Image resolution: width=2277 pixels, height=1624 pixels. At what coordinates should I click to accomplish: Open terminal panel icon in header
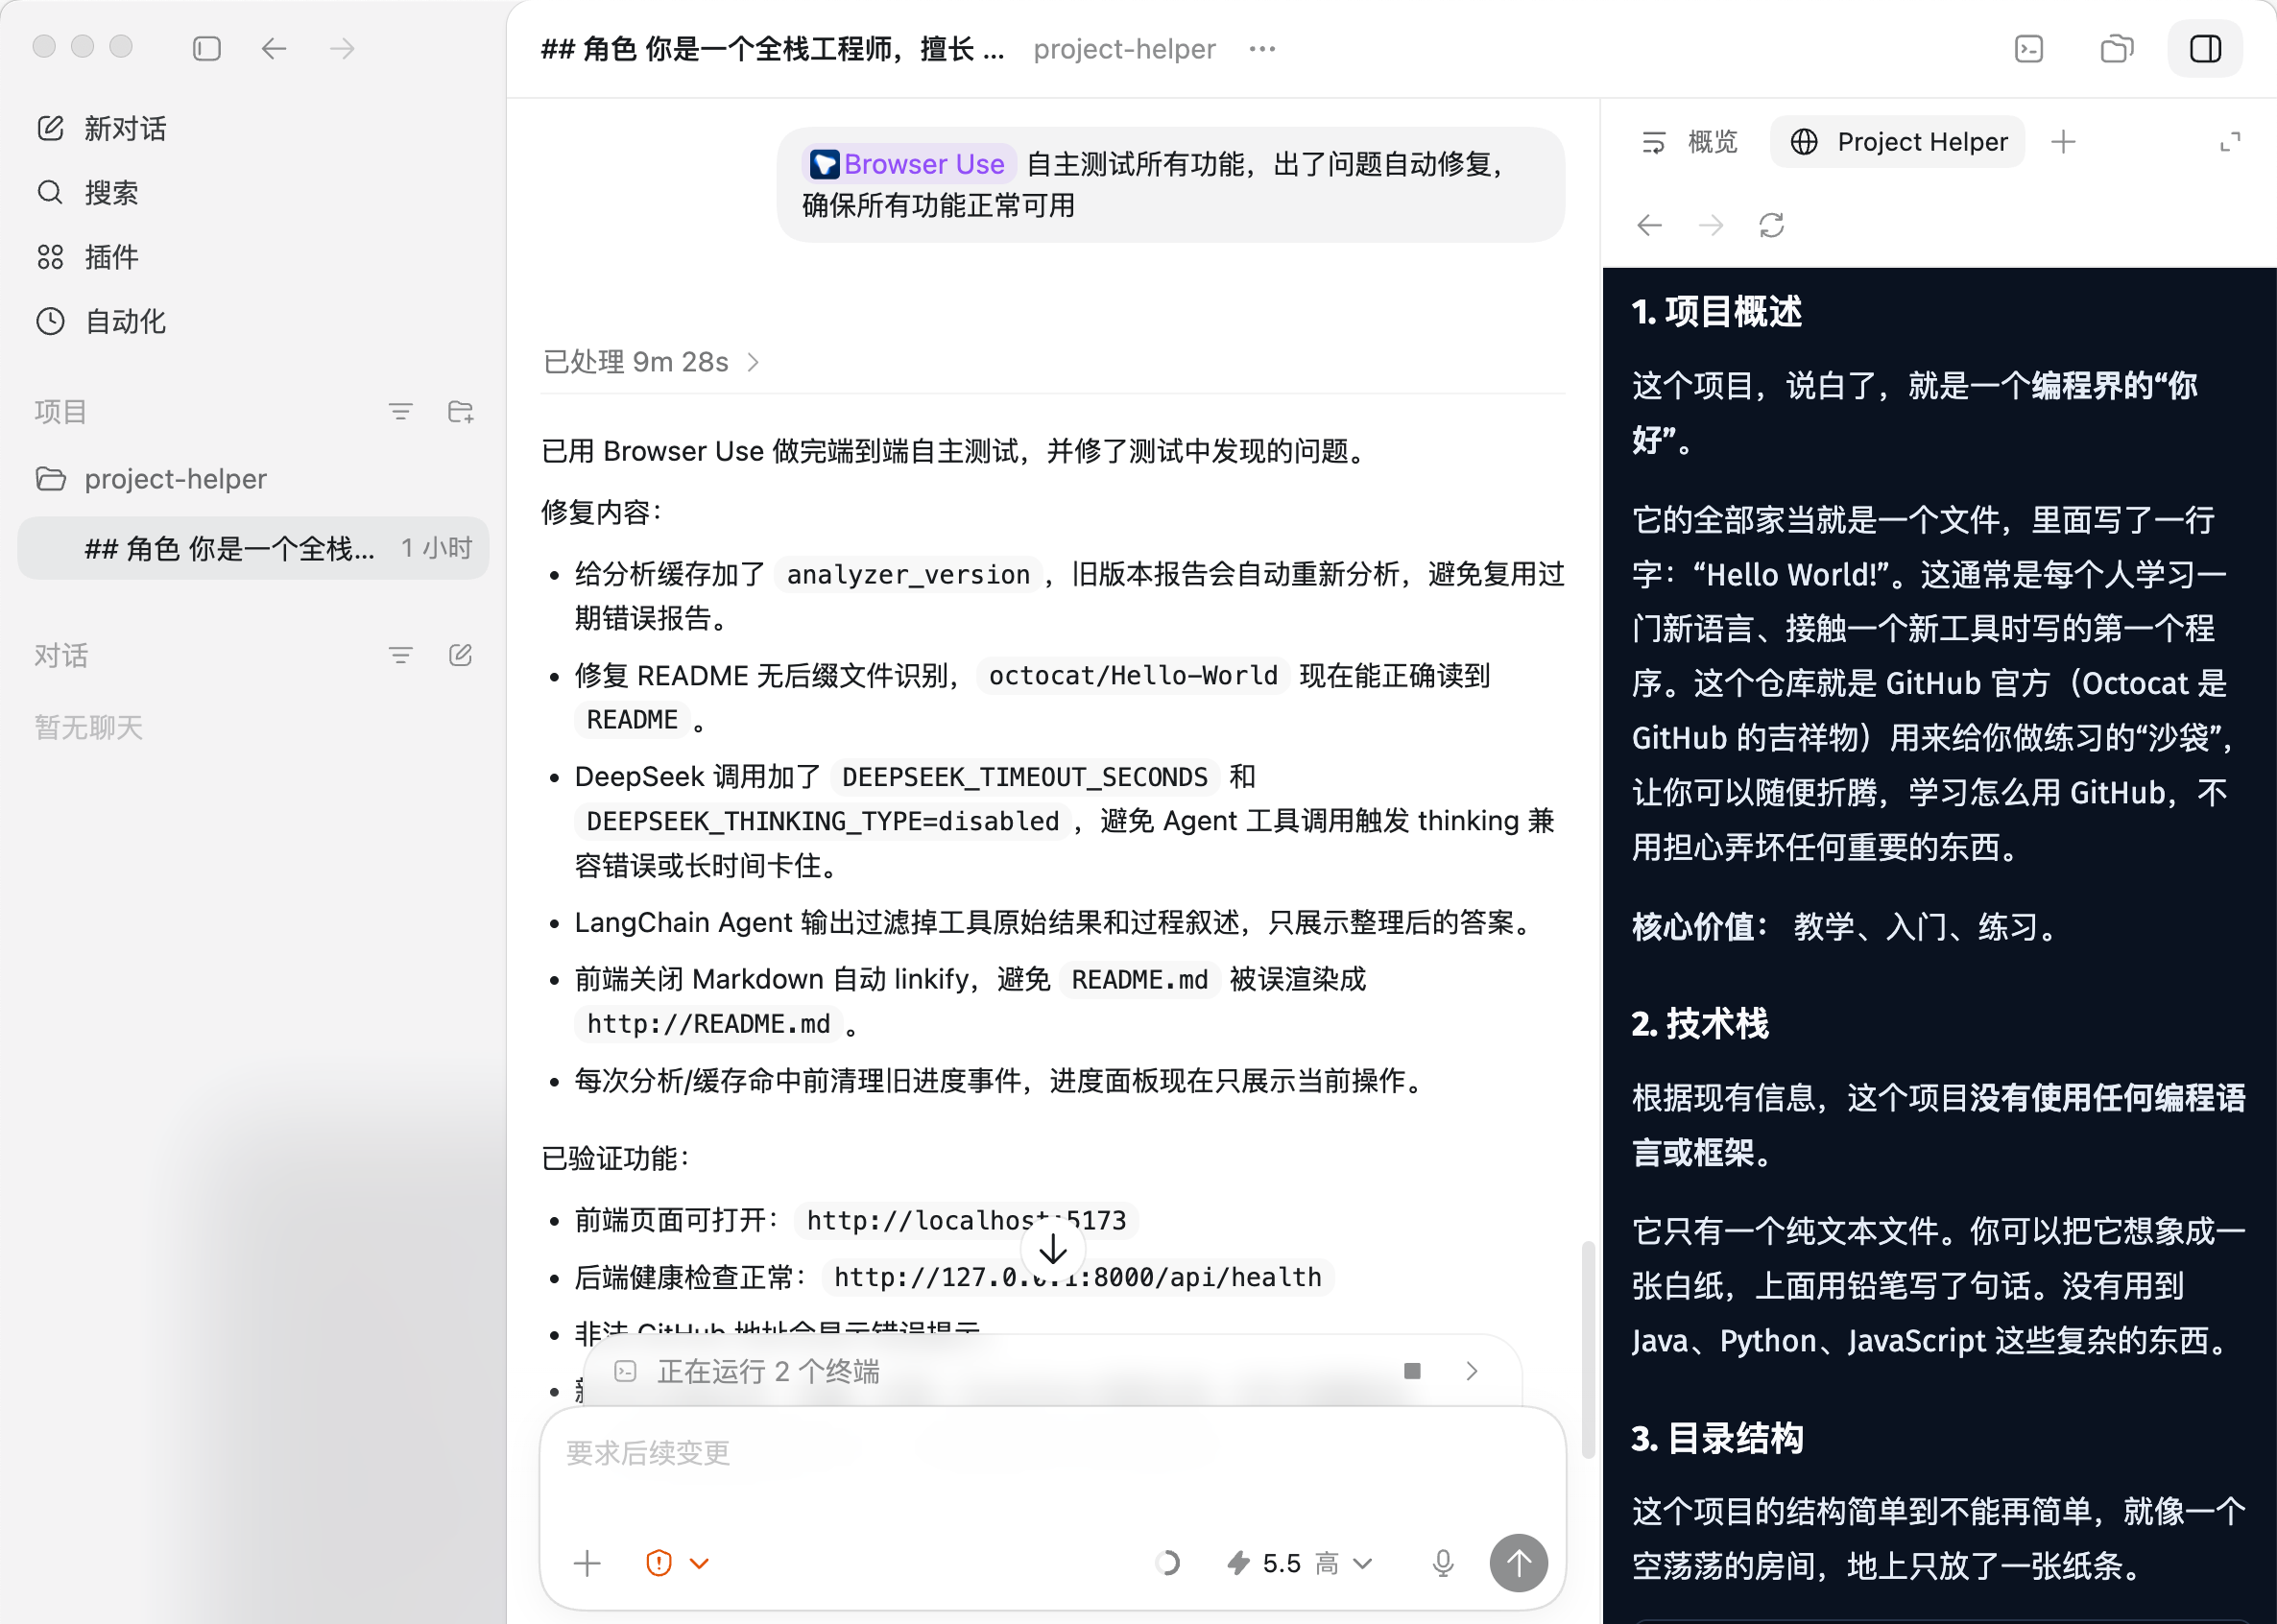pyautogui.click(x=2028, y=49)
